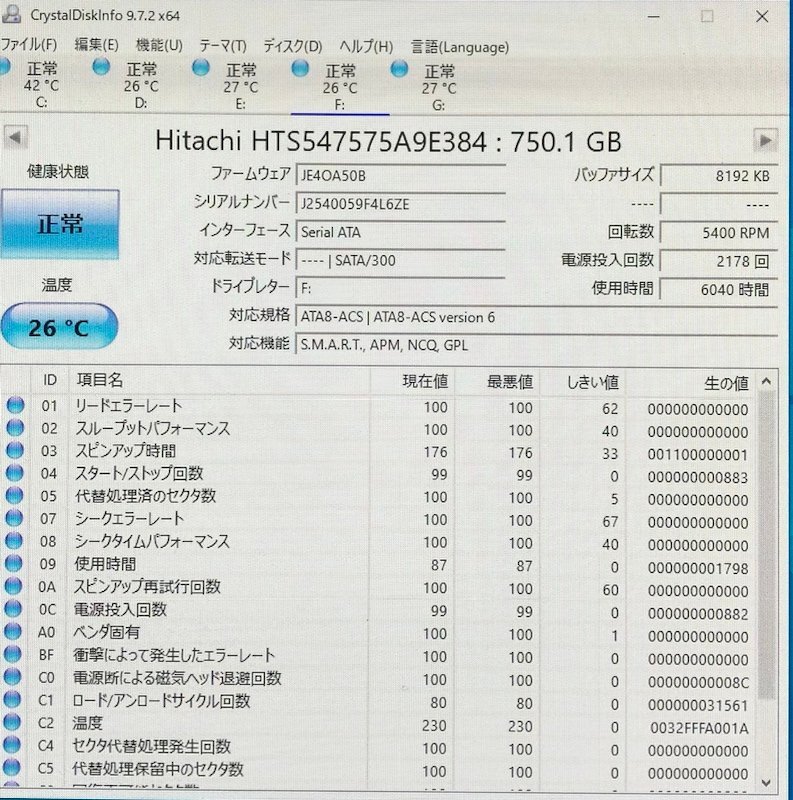The image size is (793, 800).
Task: Click status orb of row 03 スピンアップ時間
Action: click(x=15, y=450)
